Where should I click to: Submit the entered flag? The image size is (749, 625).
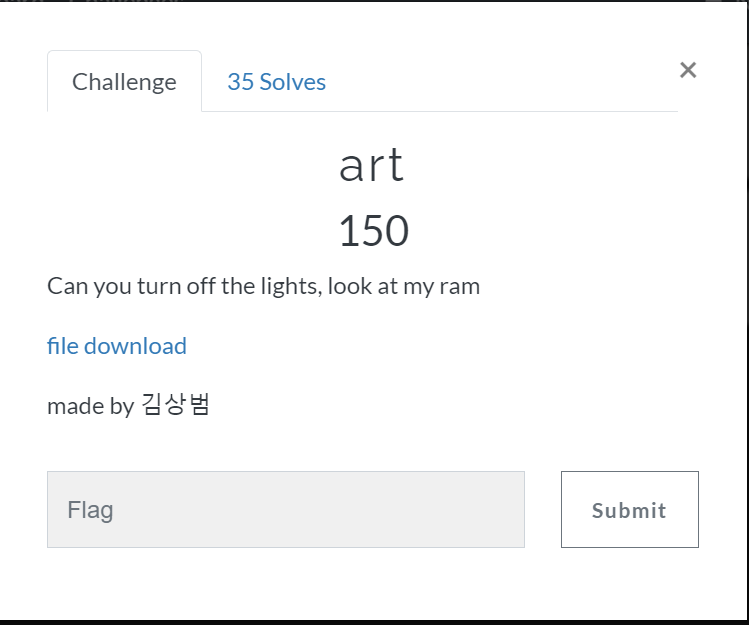pyautogui.click(x=629, y=510)
